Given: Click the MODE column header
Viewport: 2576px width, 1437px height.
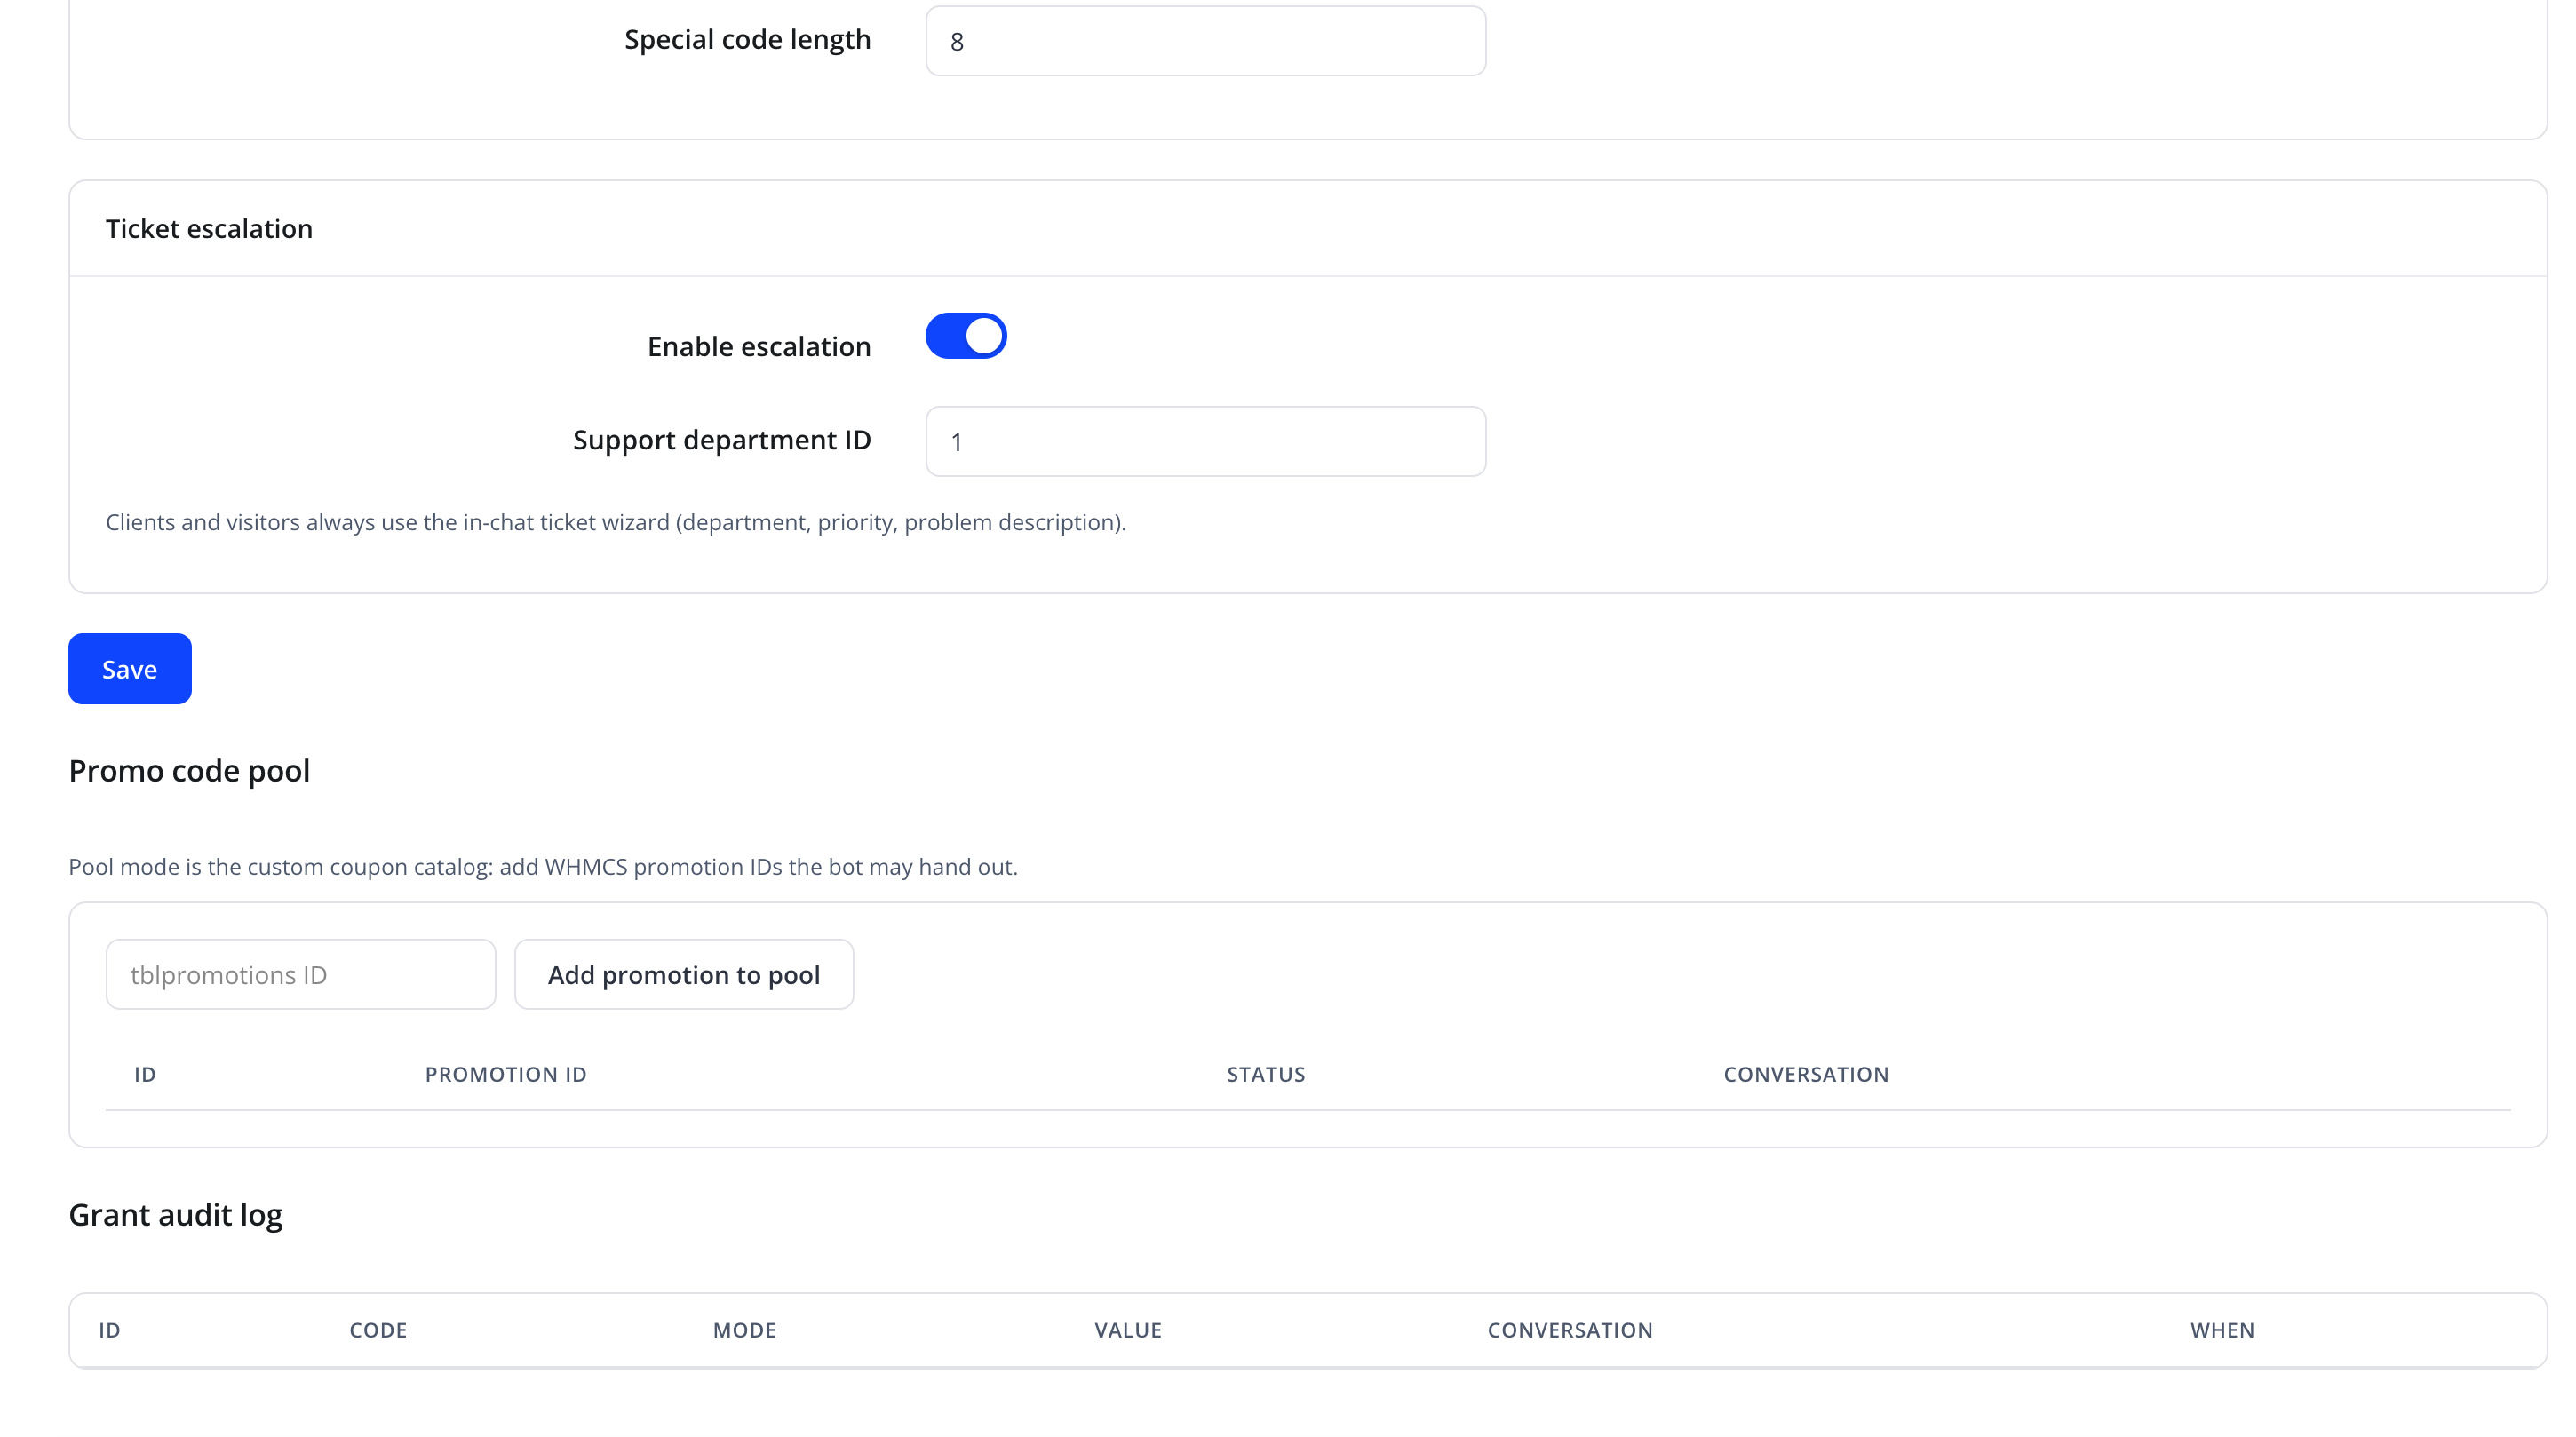Looking at the screenshot, I should pyautogui.click(x=745, y=1330).
